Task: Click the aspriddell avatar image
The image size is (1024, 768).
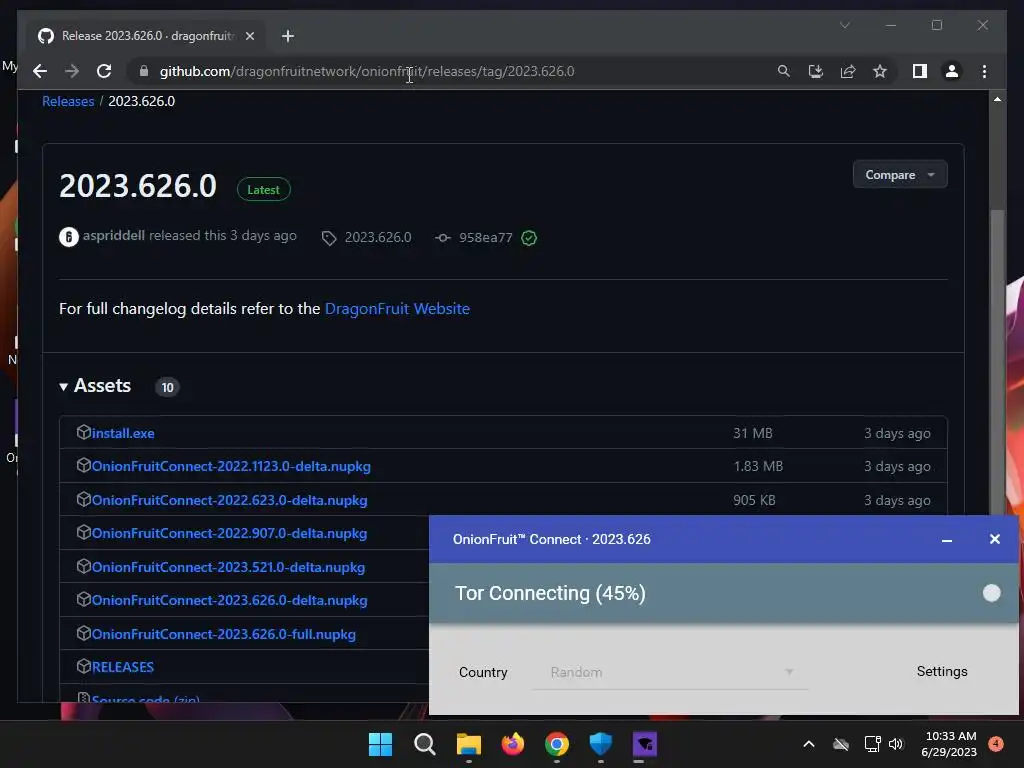Action: coord(69,236)
